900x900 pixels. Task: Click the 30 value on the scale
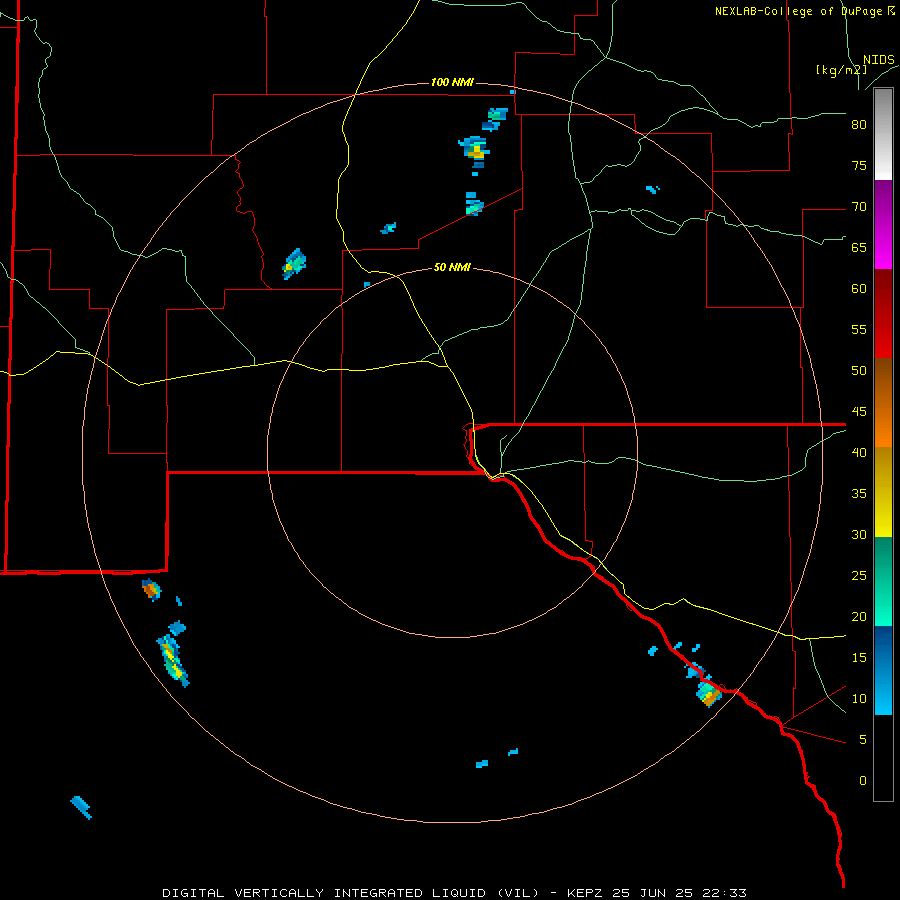coord(859,534)
